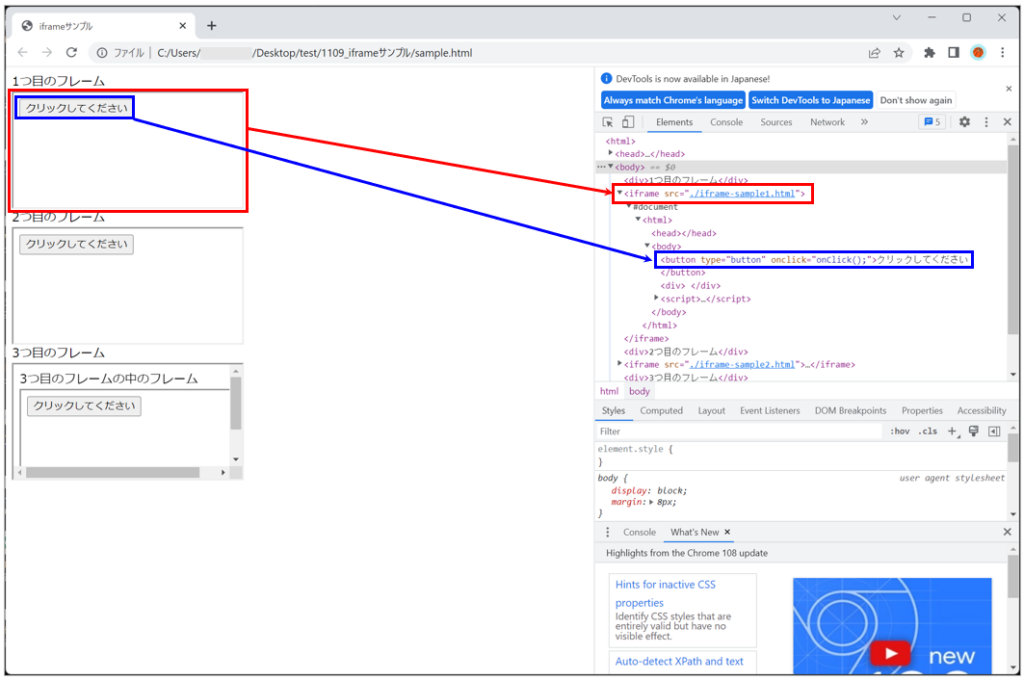Screen dimensions: 1024x680
Task: Open DevTools settings gear icon
Action: pyautogui.click(x=963, y=121)
